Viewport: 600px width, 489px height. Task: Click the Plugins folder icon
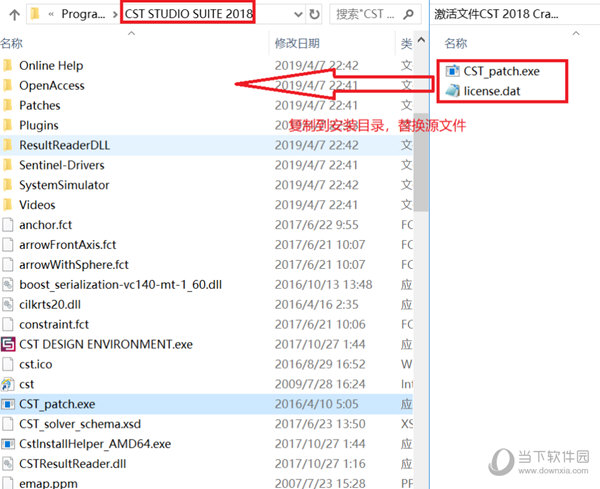pyautogui.click(x=8, y=125)
